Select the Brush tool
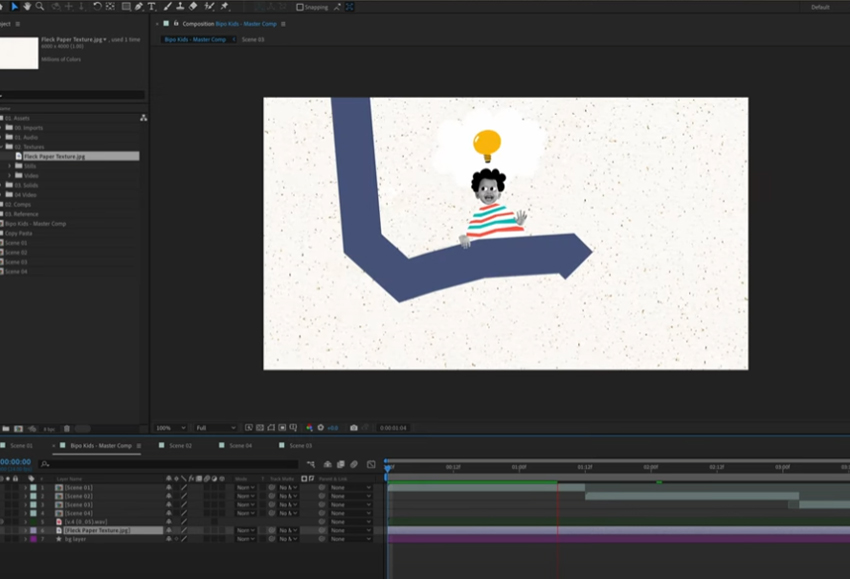The width and height of the screenshot is (850, 579). (x=168, y=7)
